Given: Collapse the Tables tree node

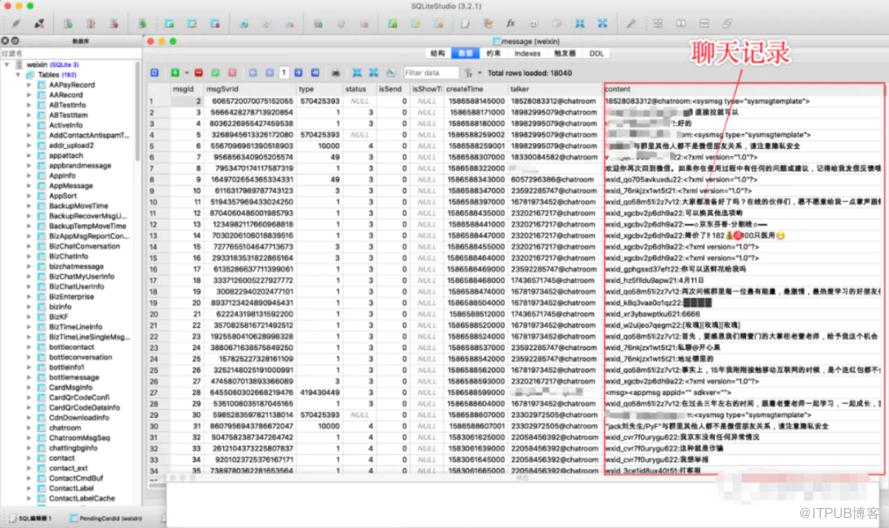Looking at the screenshot, I should [18, 75].
